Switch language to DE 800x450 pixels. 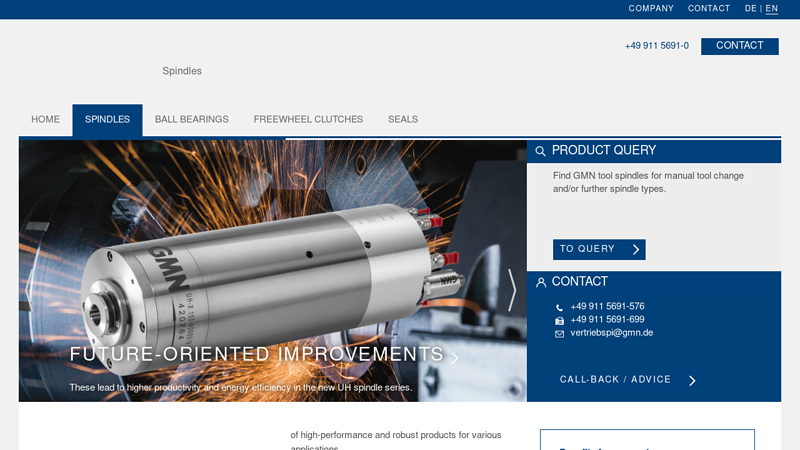tap(750, 9)
